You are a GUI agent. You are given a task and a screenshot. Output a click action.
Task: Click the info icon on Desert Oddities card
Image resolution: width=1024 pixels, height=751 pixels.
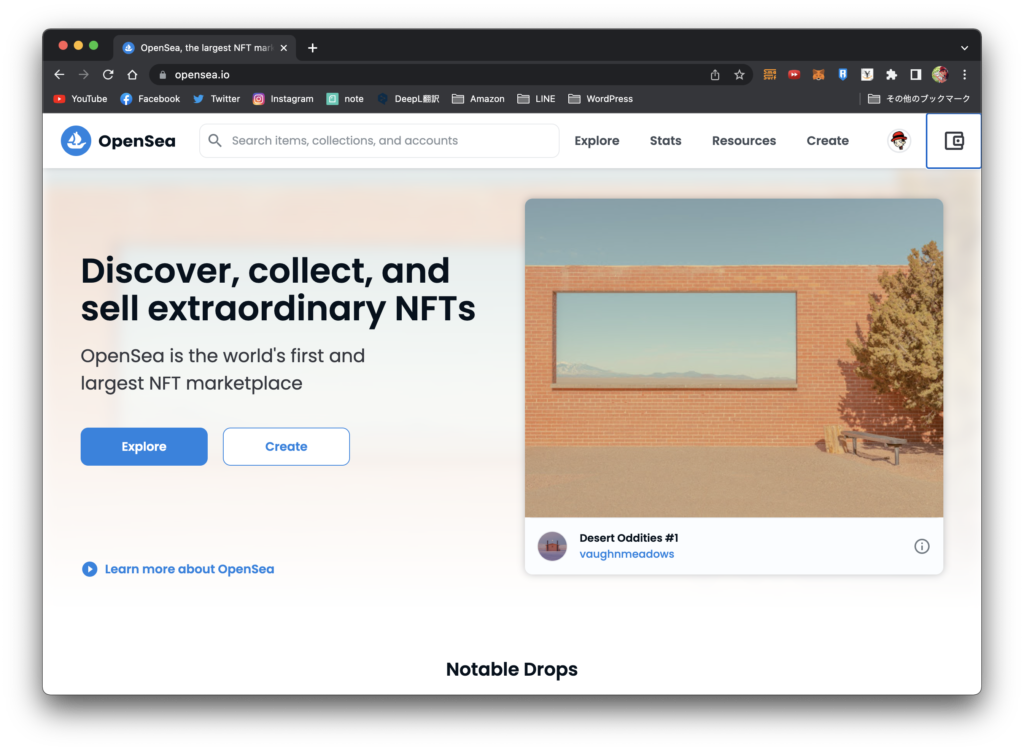tap(921, 546)
